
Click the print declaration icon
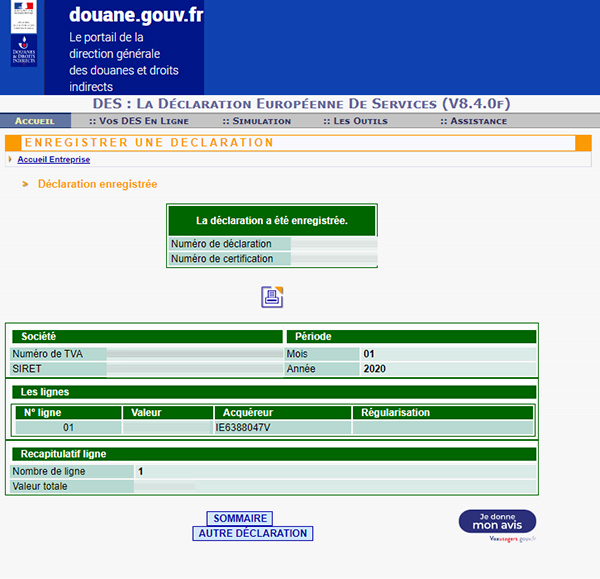coord(272,297)
